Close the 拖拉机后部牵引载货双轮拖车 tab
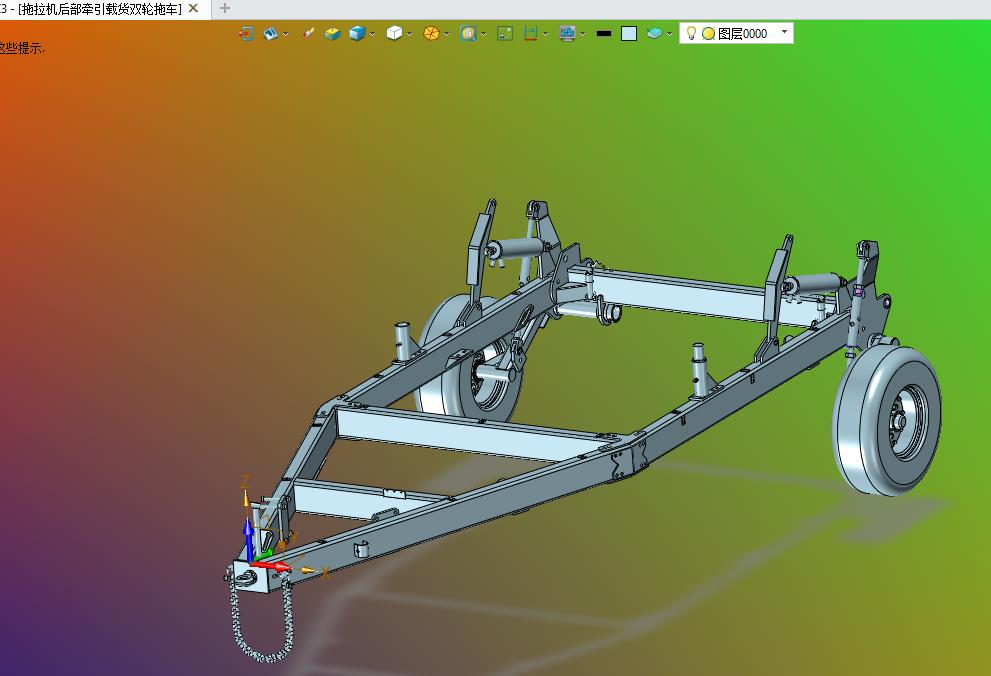Screen dimensions: 991x676 pyautogui.click(x=193, y=8)
